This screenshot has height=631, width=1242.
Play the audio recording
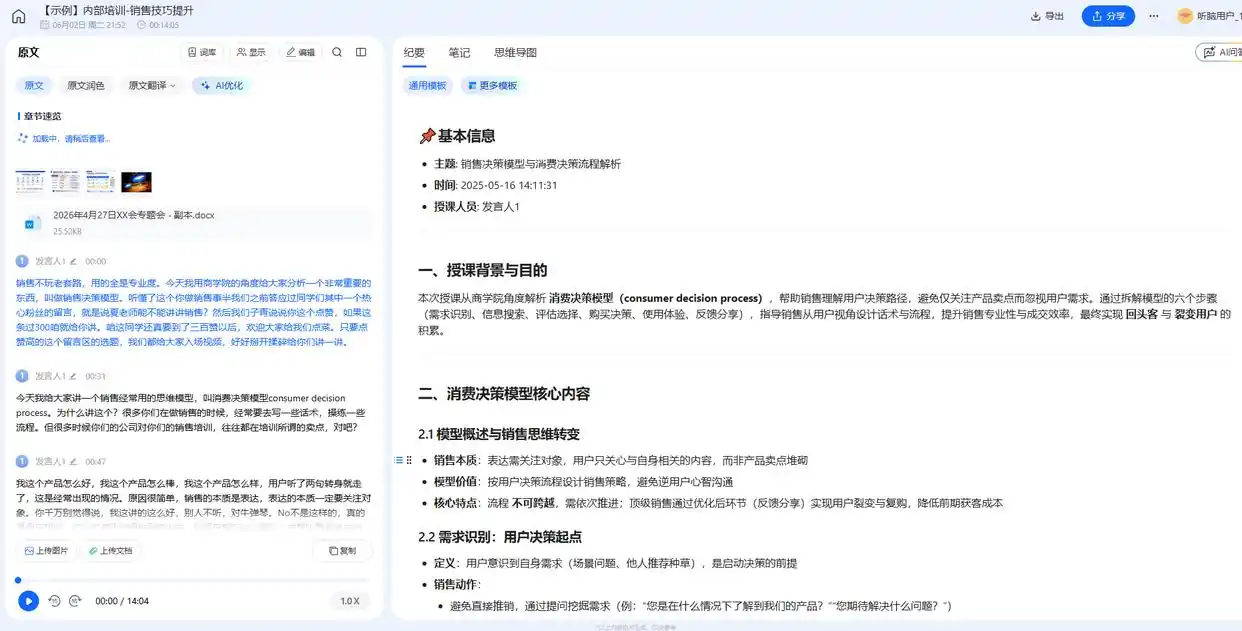point(28,601)
